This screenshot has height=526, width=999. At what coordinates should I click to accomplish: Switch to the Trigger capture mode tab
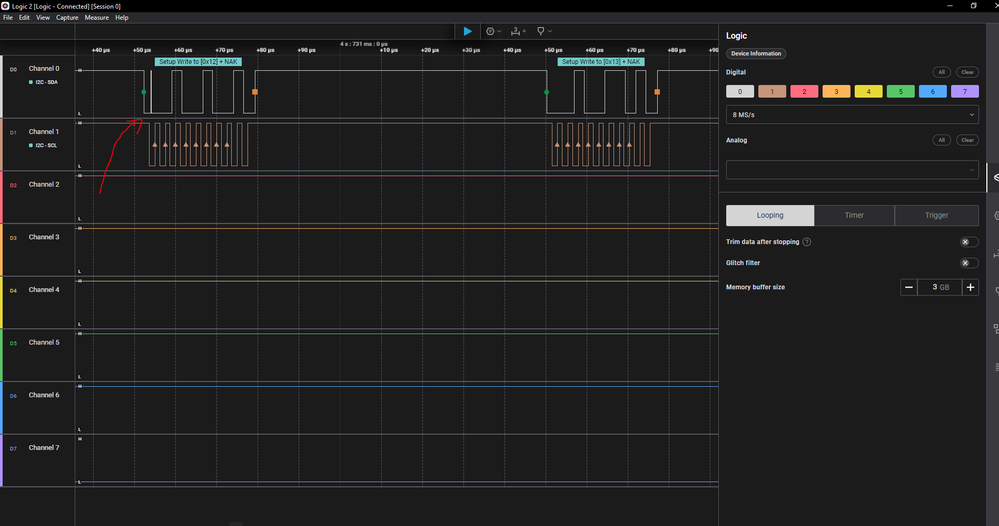tap(936, 215)
